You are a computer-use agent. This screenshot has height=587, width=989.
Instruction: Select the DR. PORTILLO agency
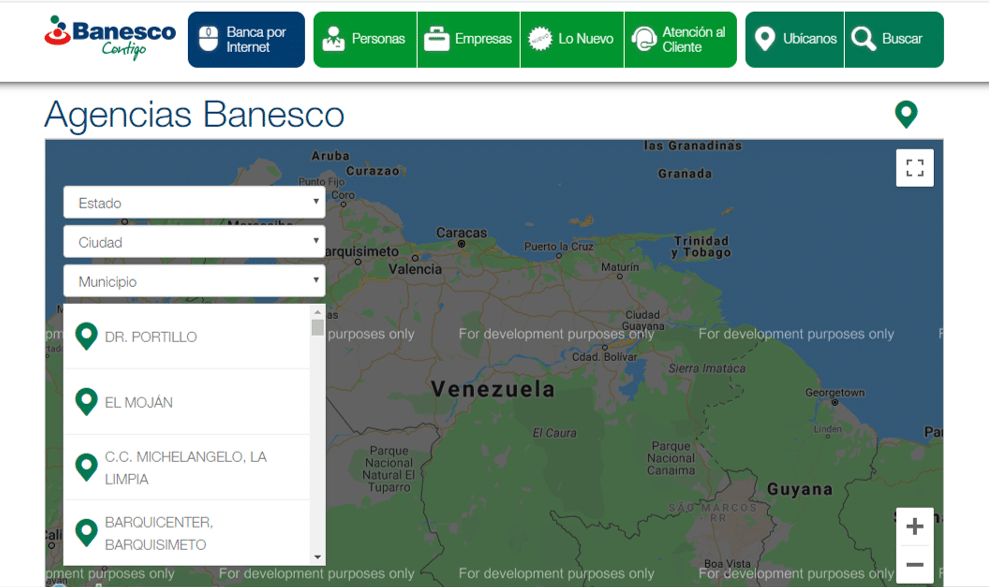[187, 337]
